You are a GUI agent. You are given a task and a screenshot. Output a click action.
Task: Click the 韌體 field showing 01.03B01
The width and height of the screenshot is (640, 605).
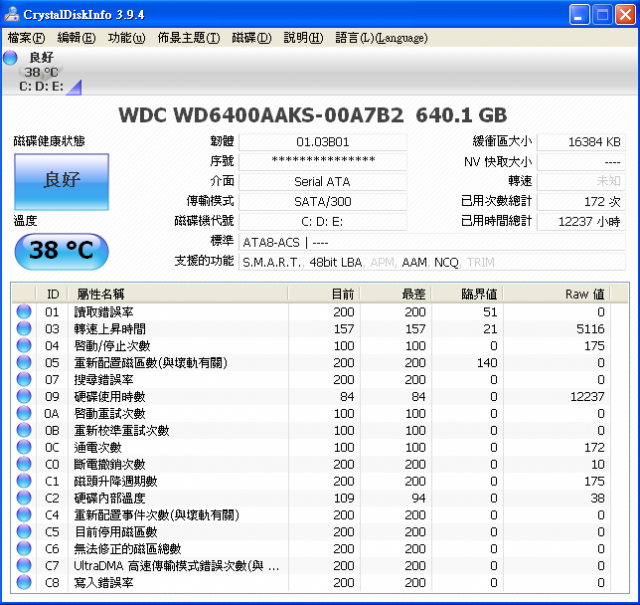(323, 142)
